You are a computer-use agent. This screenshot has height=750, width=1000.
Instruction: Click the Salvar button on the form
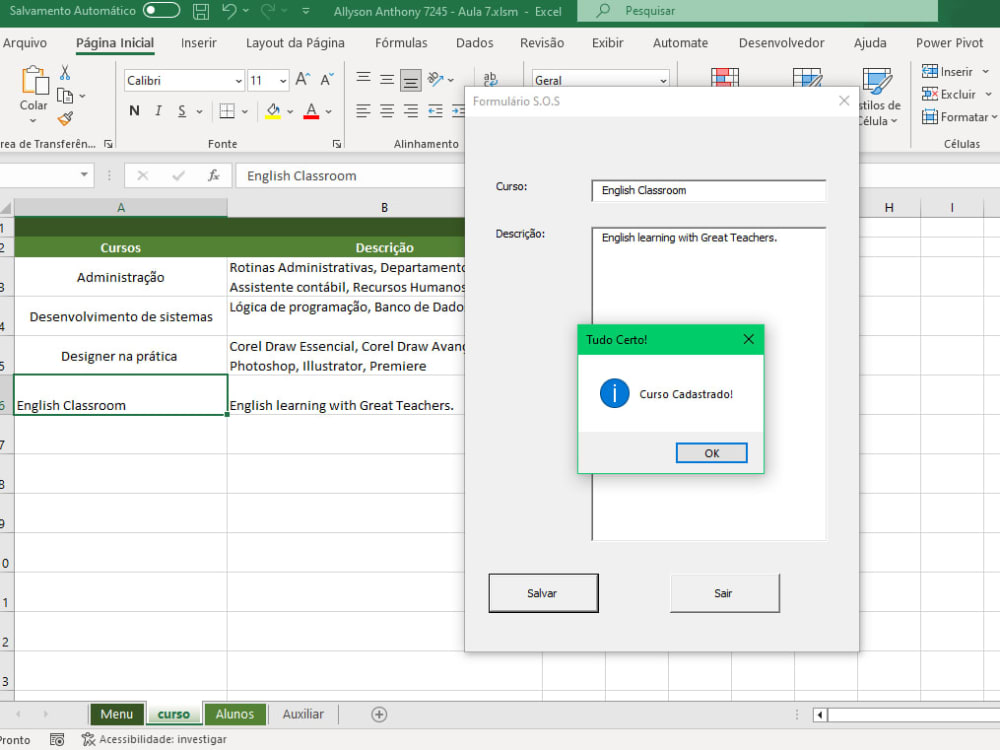[543, 592]
